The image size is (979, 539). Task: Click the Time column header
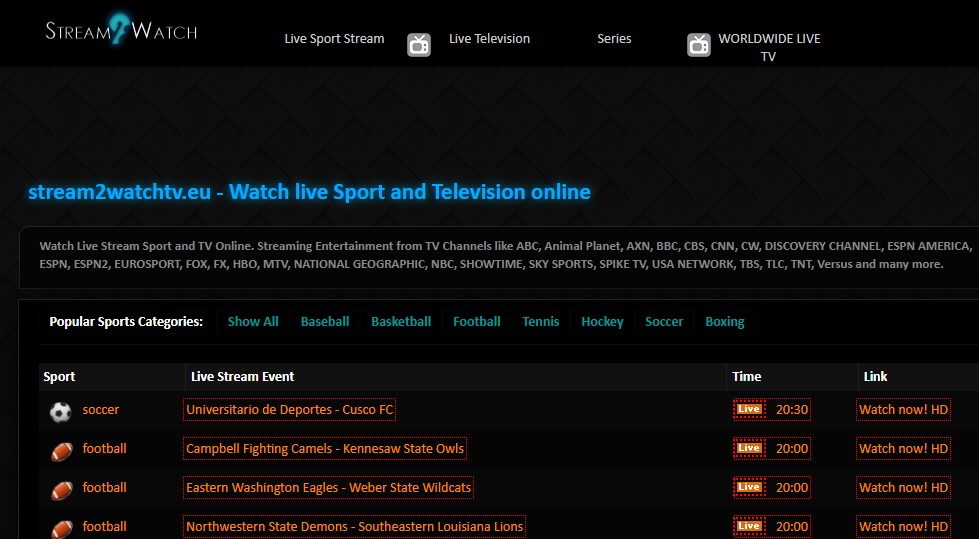click(x=747, y=377)
